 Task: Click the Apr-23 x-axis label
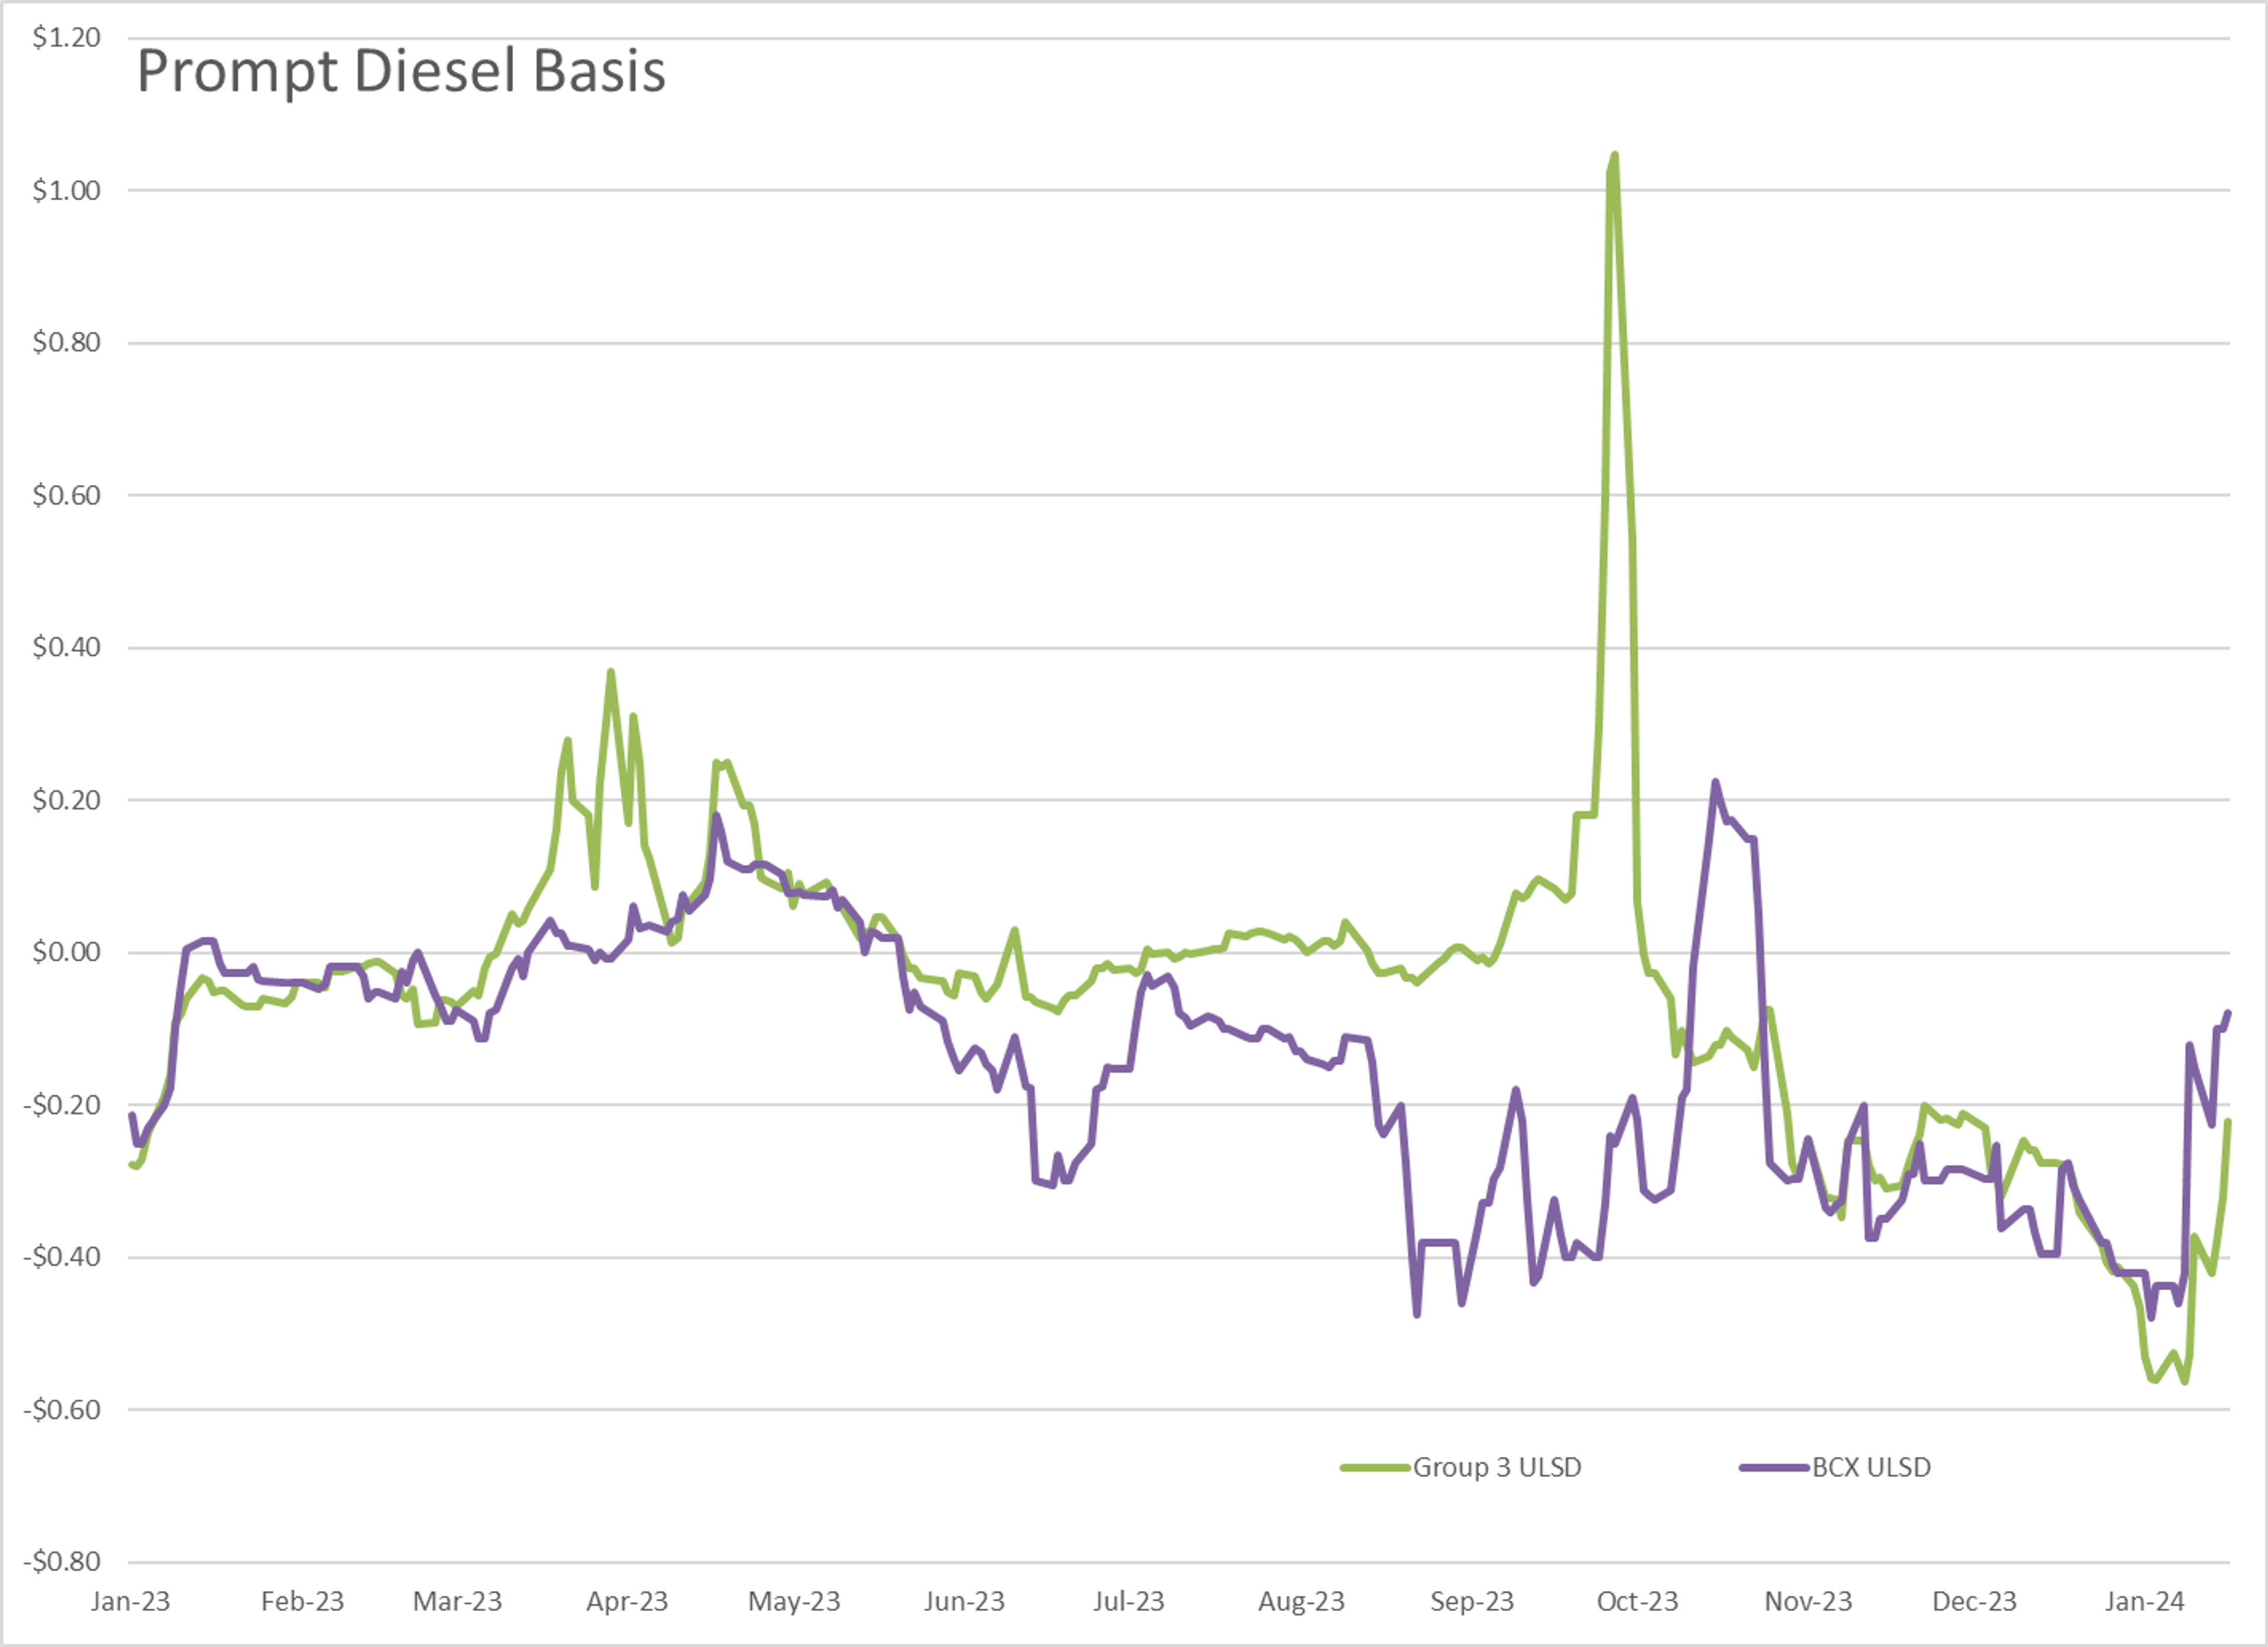tap(627, 1601)
